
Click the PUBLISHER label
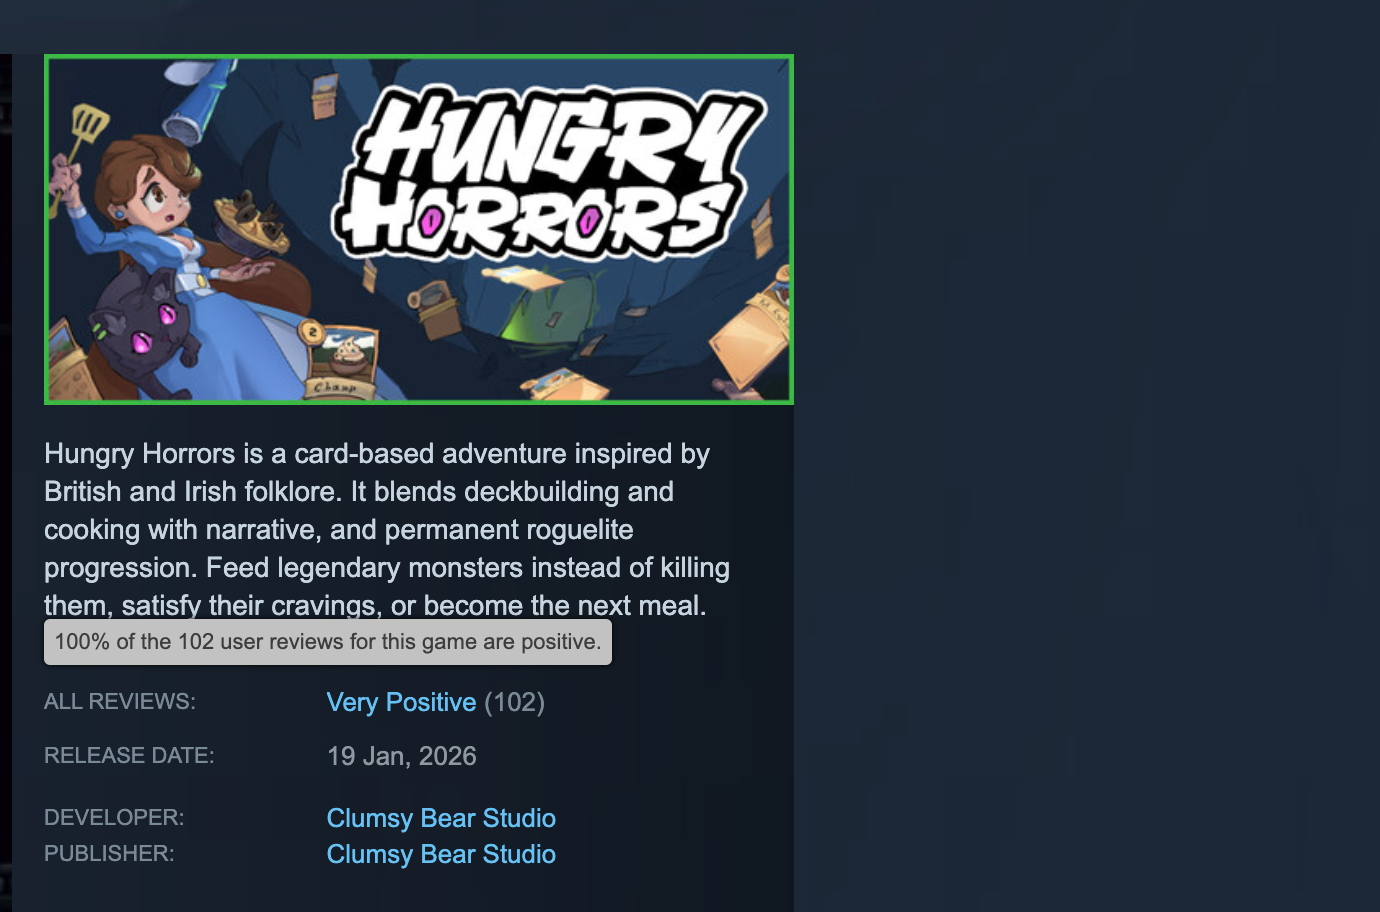(x=109, y=854)
